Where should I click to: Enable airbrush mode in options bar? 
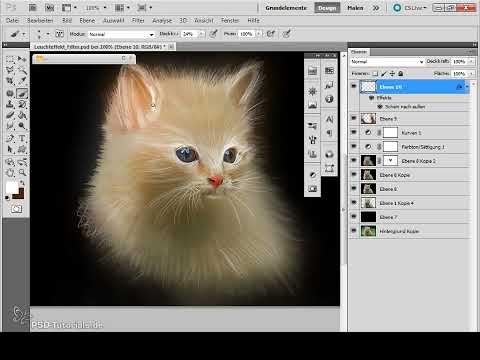point(271,34)
